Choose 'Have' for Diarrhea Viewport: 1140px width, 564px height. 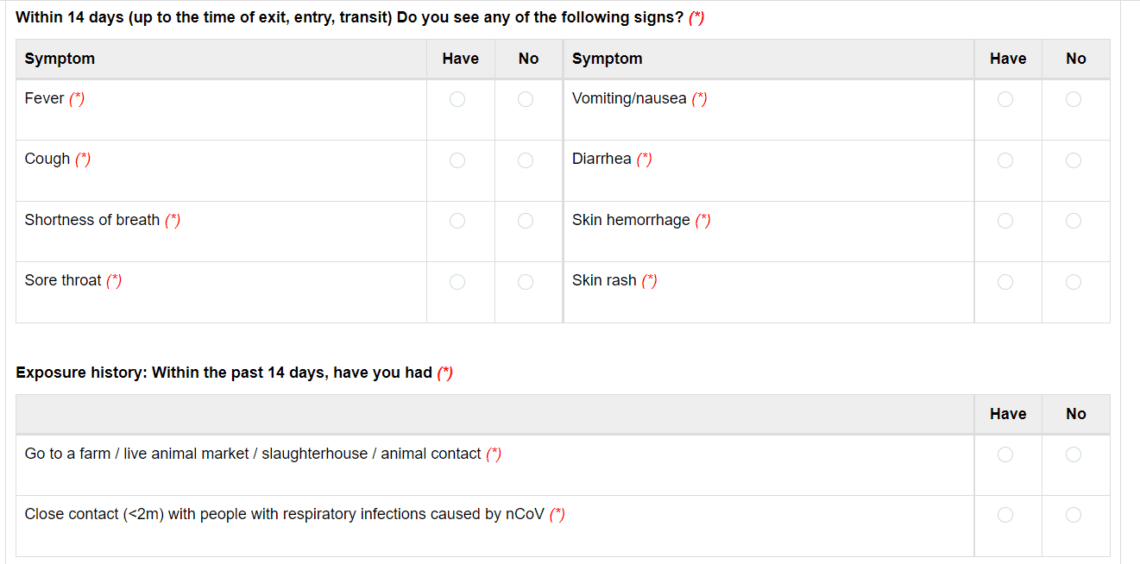click(1005, 160)
